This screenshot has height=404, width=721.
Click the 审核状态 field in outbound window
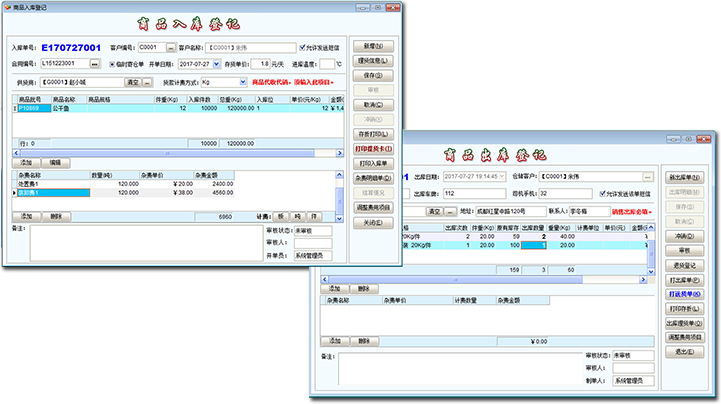[x=633, y=355]
